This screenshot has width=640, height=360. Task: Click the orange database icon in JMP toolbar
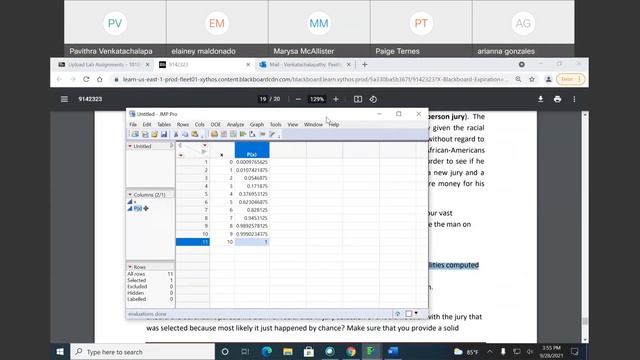click(x=214, y=134)
